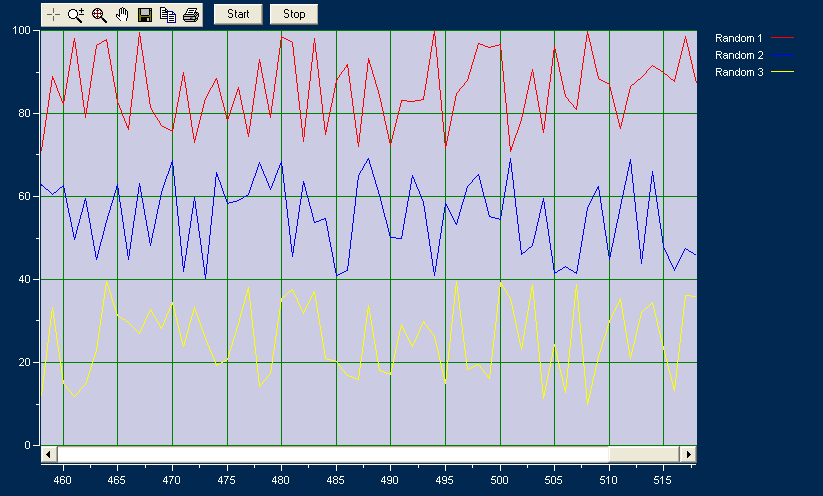Click the Random 3 legend label
The width and height of the screenshot is (823, 496).
pos(739,72)
